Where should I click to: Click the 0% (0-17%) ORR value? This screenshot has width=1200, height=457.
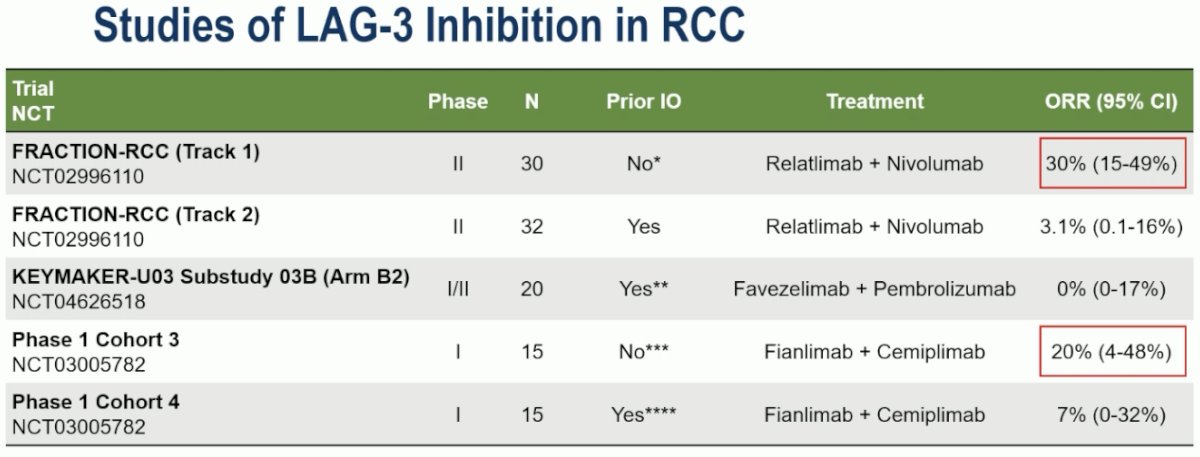[1111, 289]
